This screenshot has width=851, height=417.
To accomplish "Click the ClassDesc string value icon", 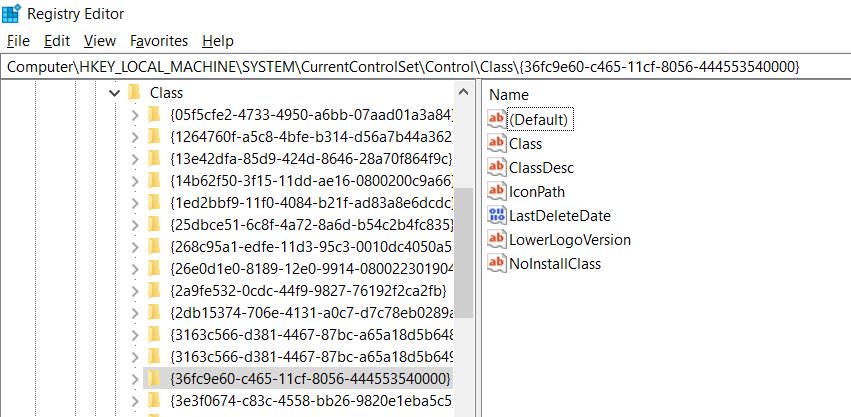I will 497,167.
